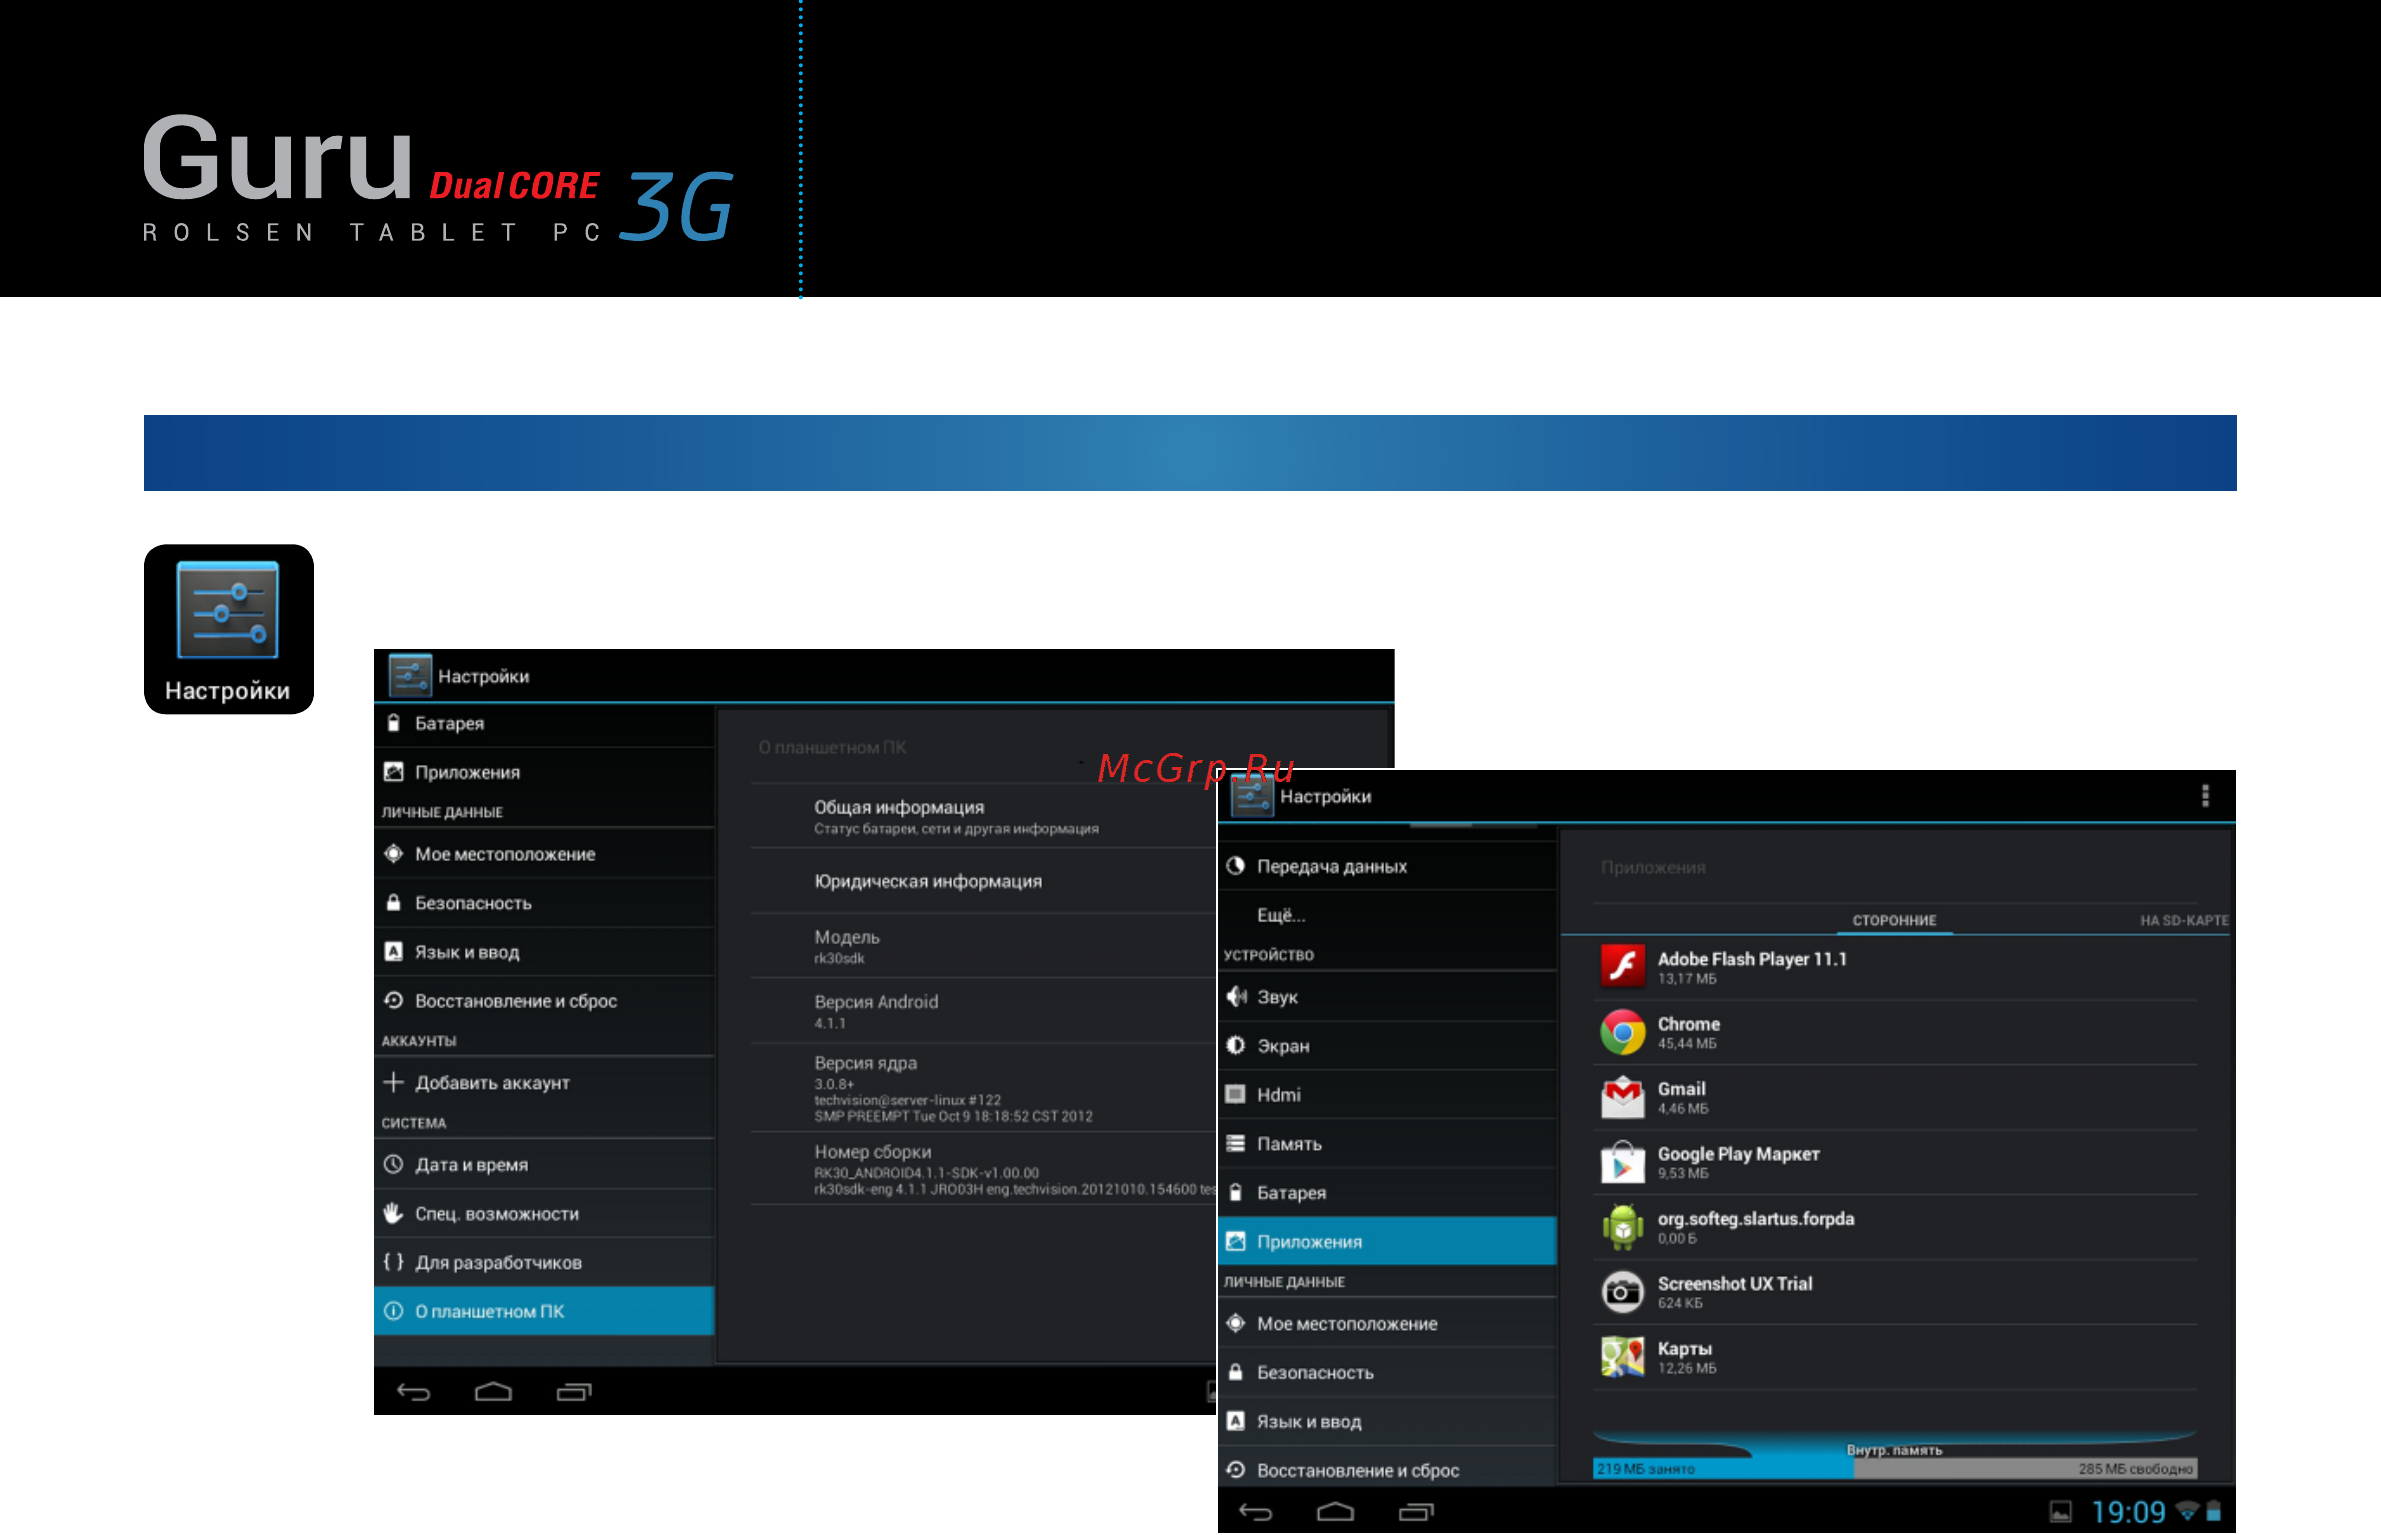Open Ещё... in right window

pyautogui.click(x=1387, y=915)
